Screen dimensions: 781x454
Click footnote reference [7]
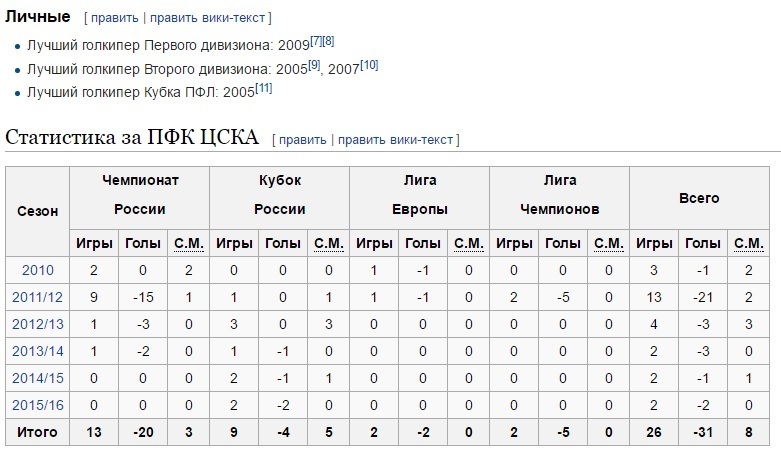pos(316,41)
